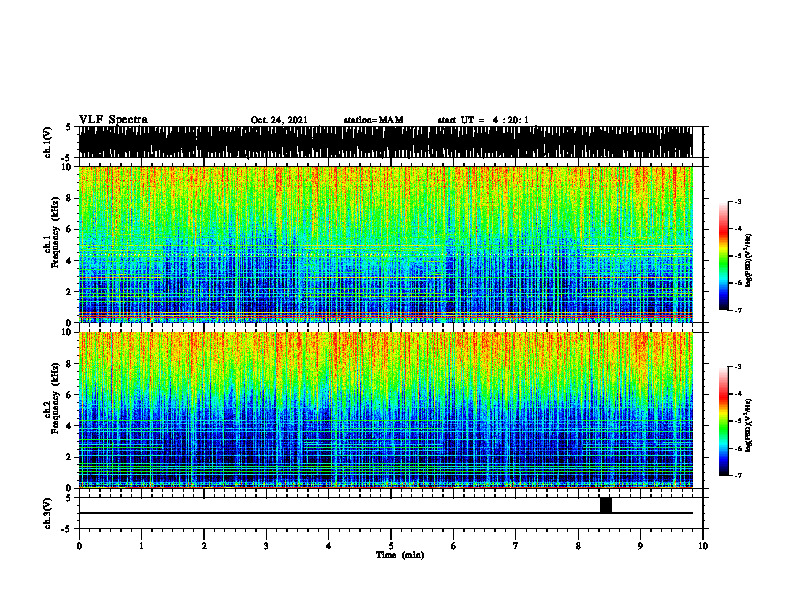Click the Time axis tick label "7"

(x=516, y=546)
